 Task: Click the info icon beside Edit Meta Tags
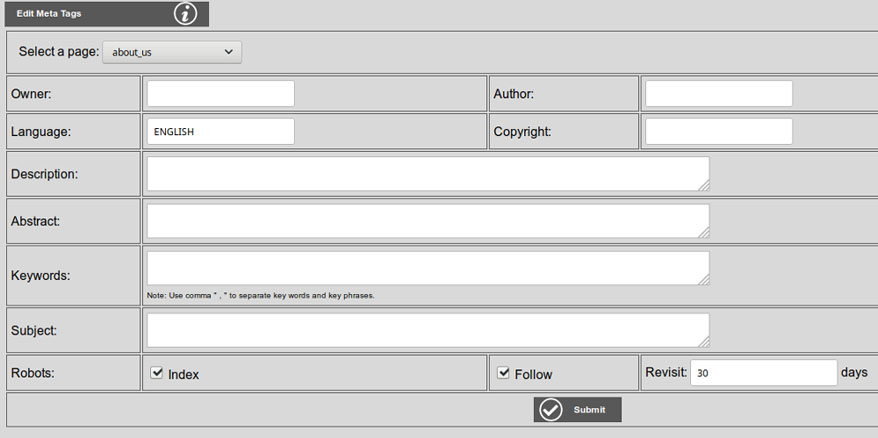186,14
